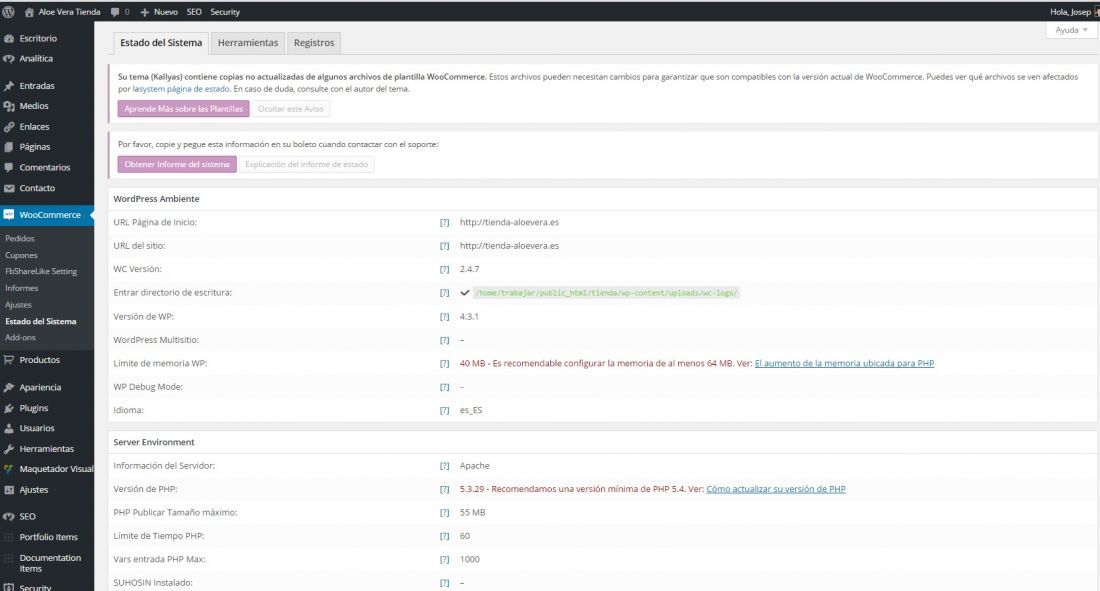
Task: Open FbShareLike Setting submenu item
Action: [x=41, y=272]
